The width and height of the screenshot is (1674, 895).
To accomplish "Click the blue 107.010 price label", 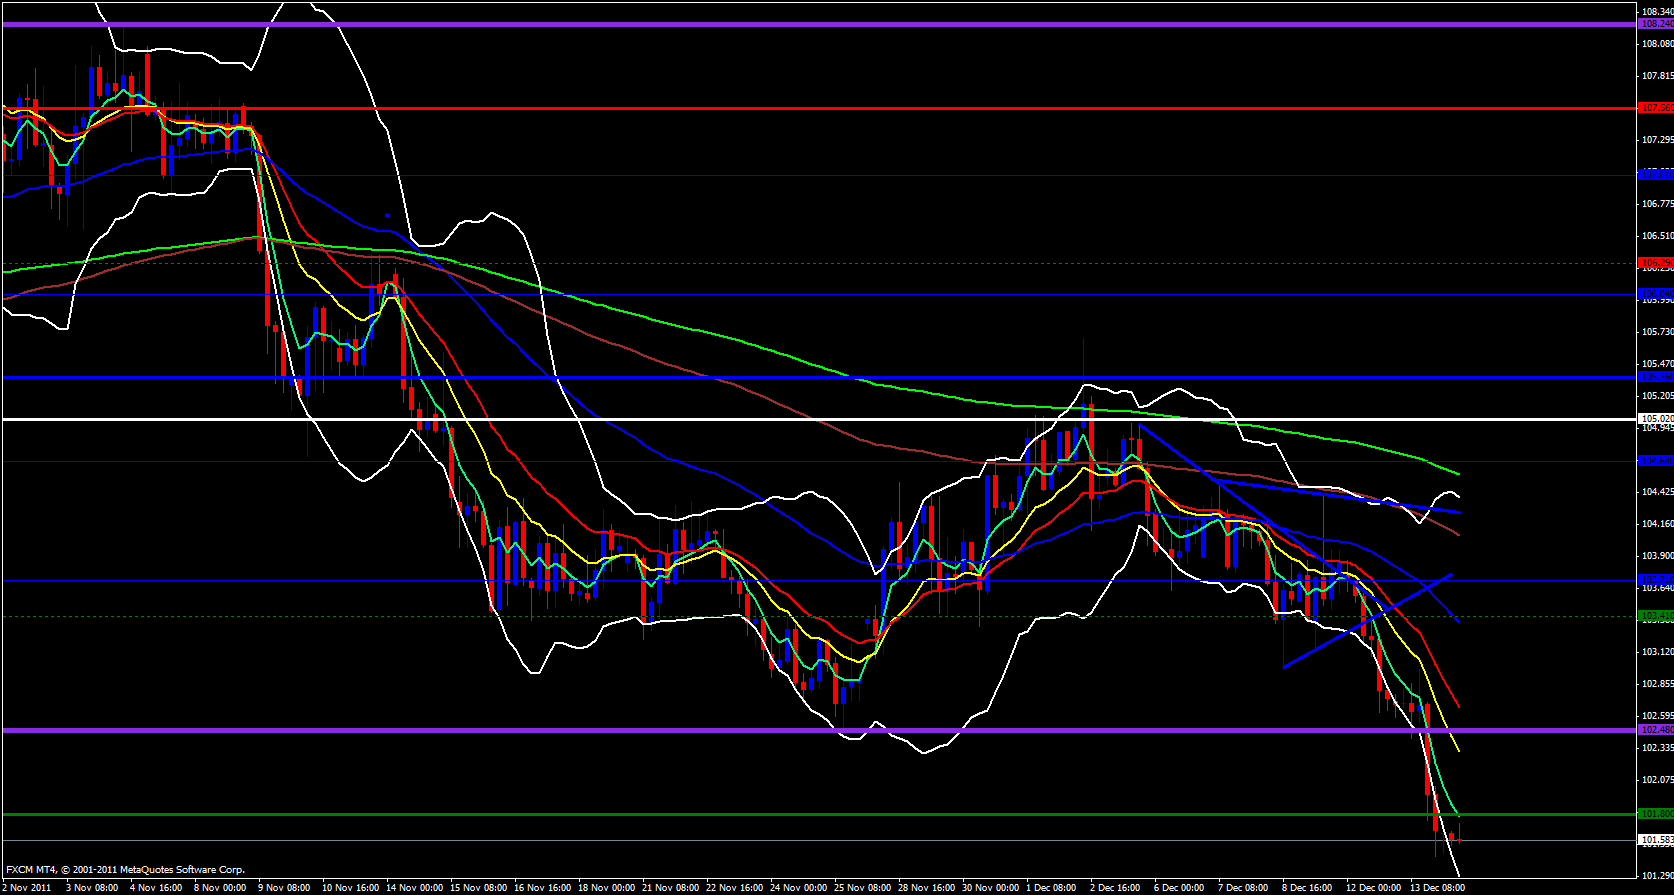I will point(1655,175).
